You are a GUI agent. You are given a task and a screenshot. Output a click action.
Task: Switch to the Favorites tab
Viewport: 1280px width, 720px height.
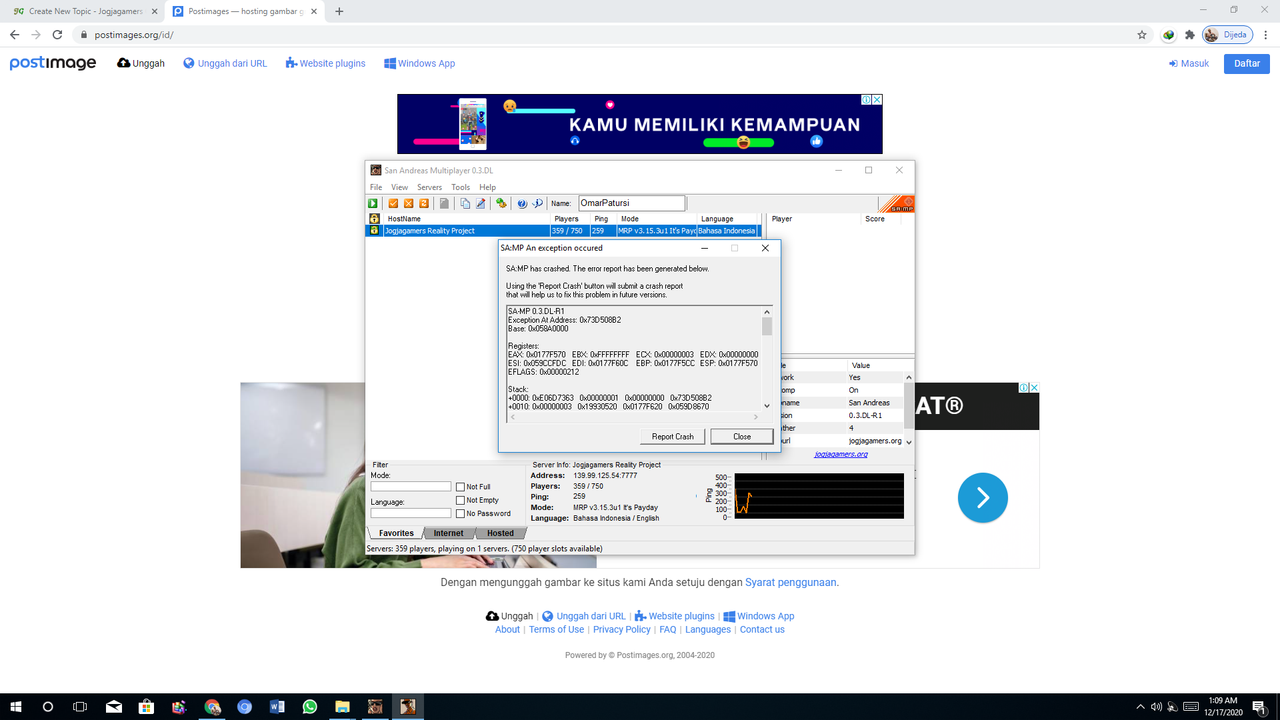pos(397,533)
